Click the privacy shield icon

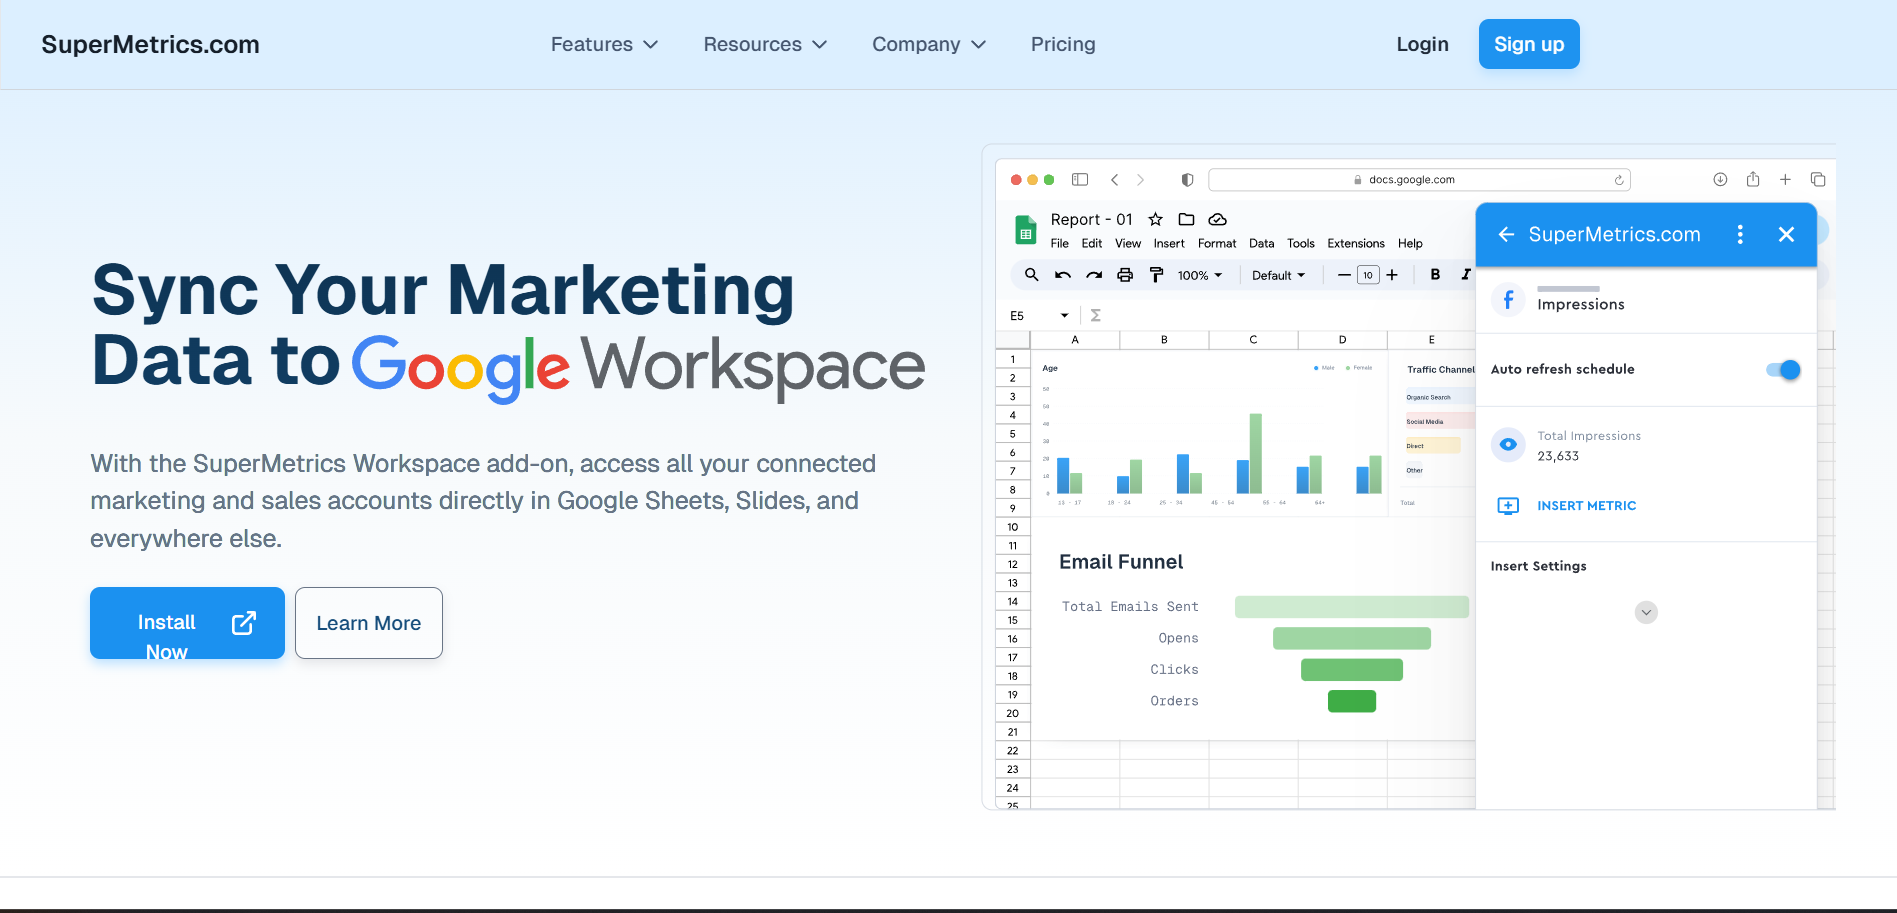tap(1187, 180)
